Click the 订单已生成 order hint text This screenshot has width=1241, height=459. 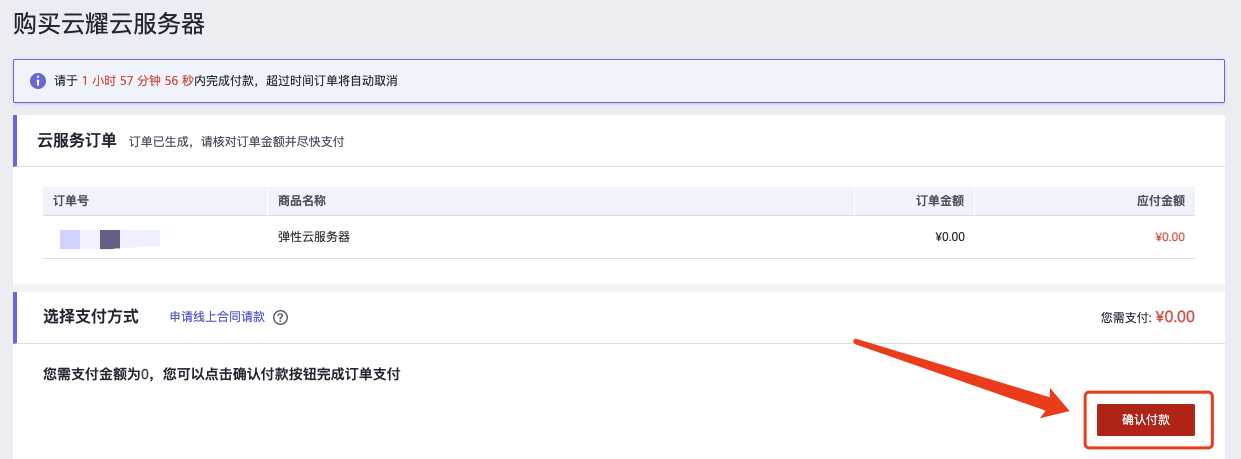[x=236, y=142]
